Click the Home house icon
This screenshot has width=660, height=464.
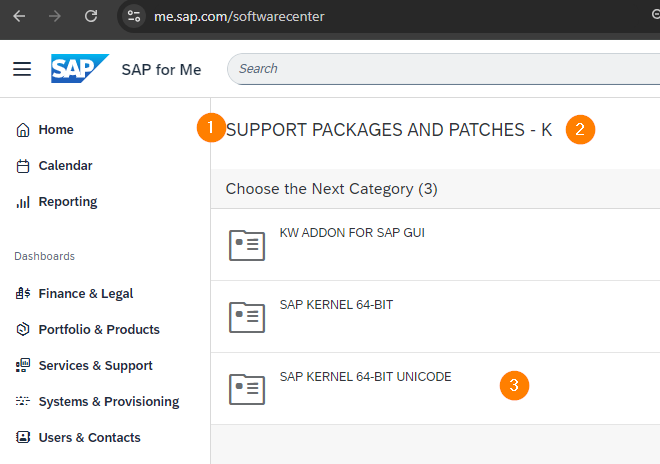point(23,130)
